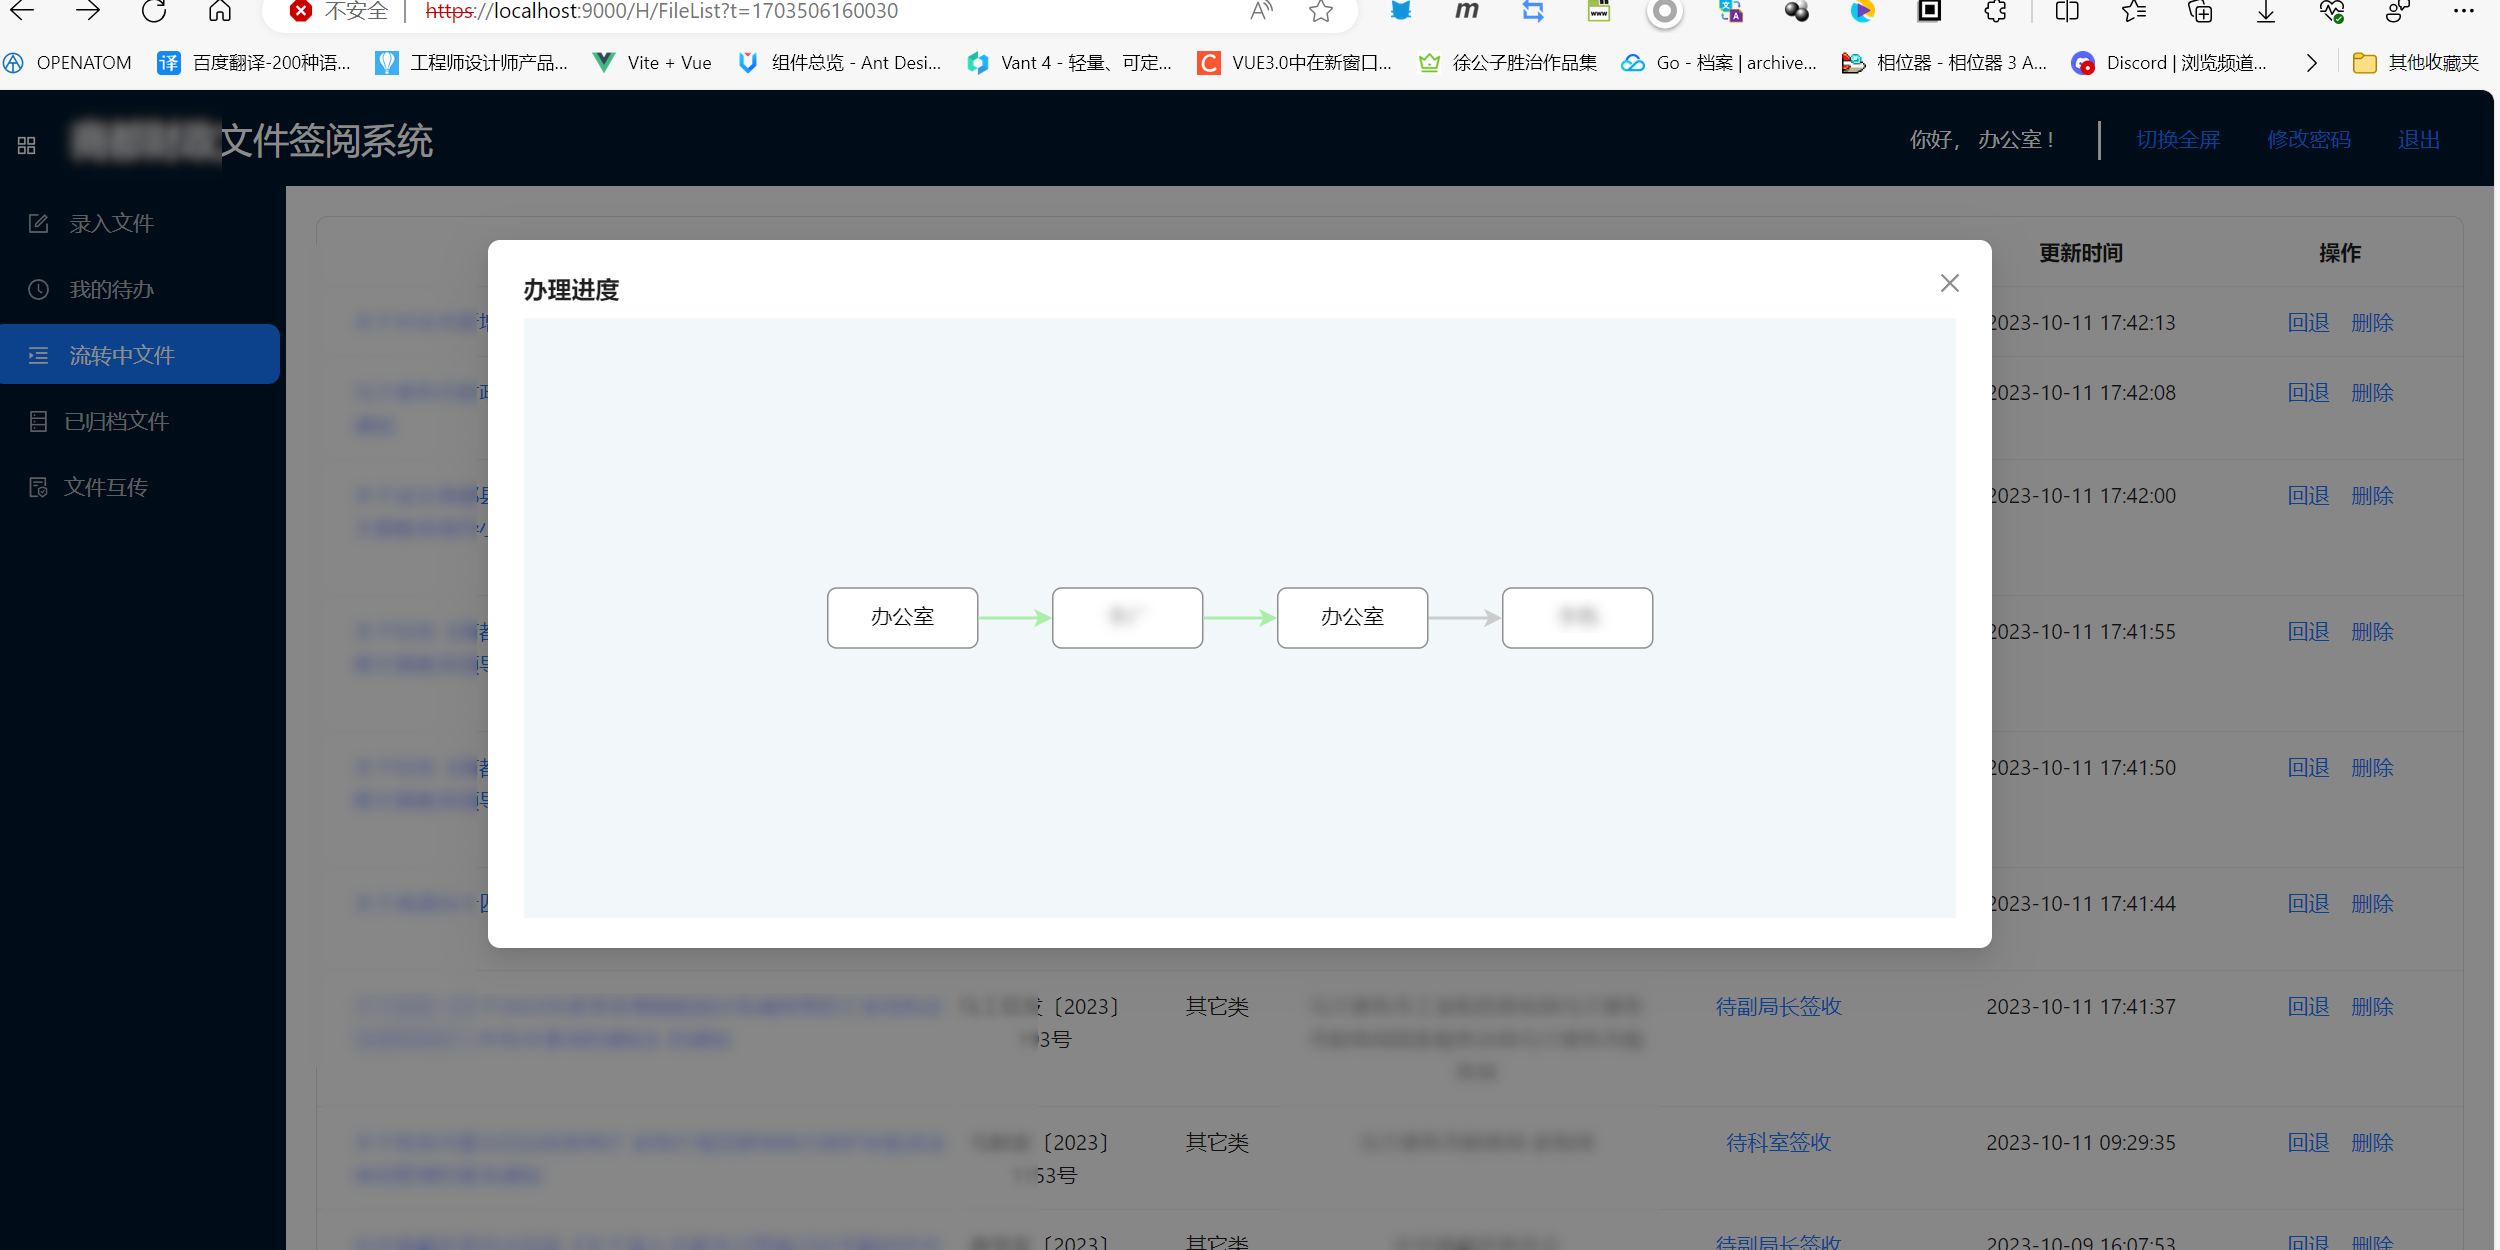Open the browser home page
Screen dimensions: 2500x1250
click(x=220, y=11)
